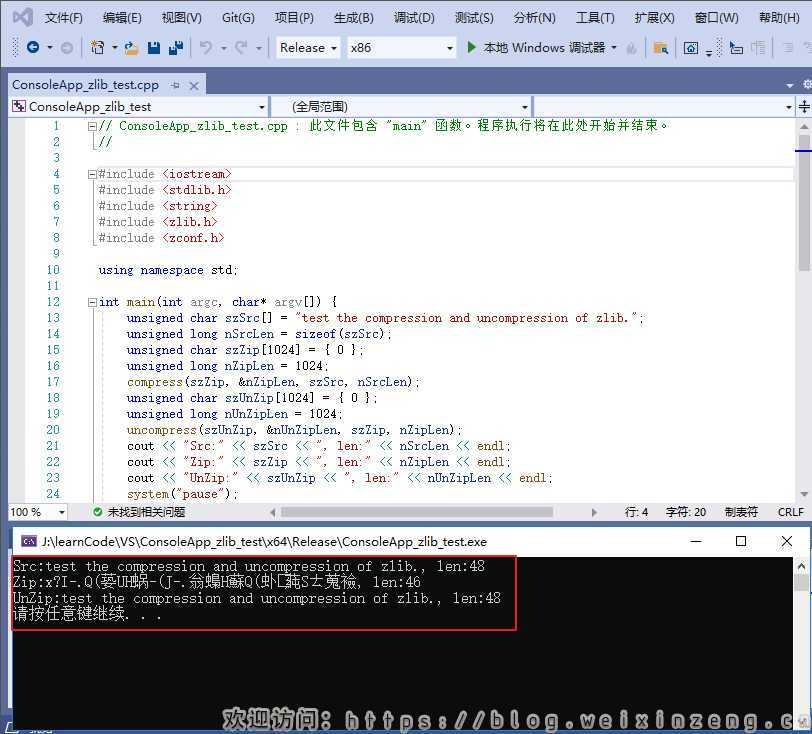Image resolution: width=812 pixels, height=734 pixels.
Task: Click the horizontal scrollbar right arrow
Action: [x=593, y=512]
